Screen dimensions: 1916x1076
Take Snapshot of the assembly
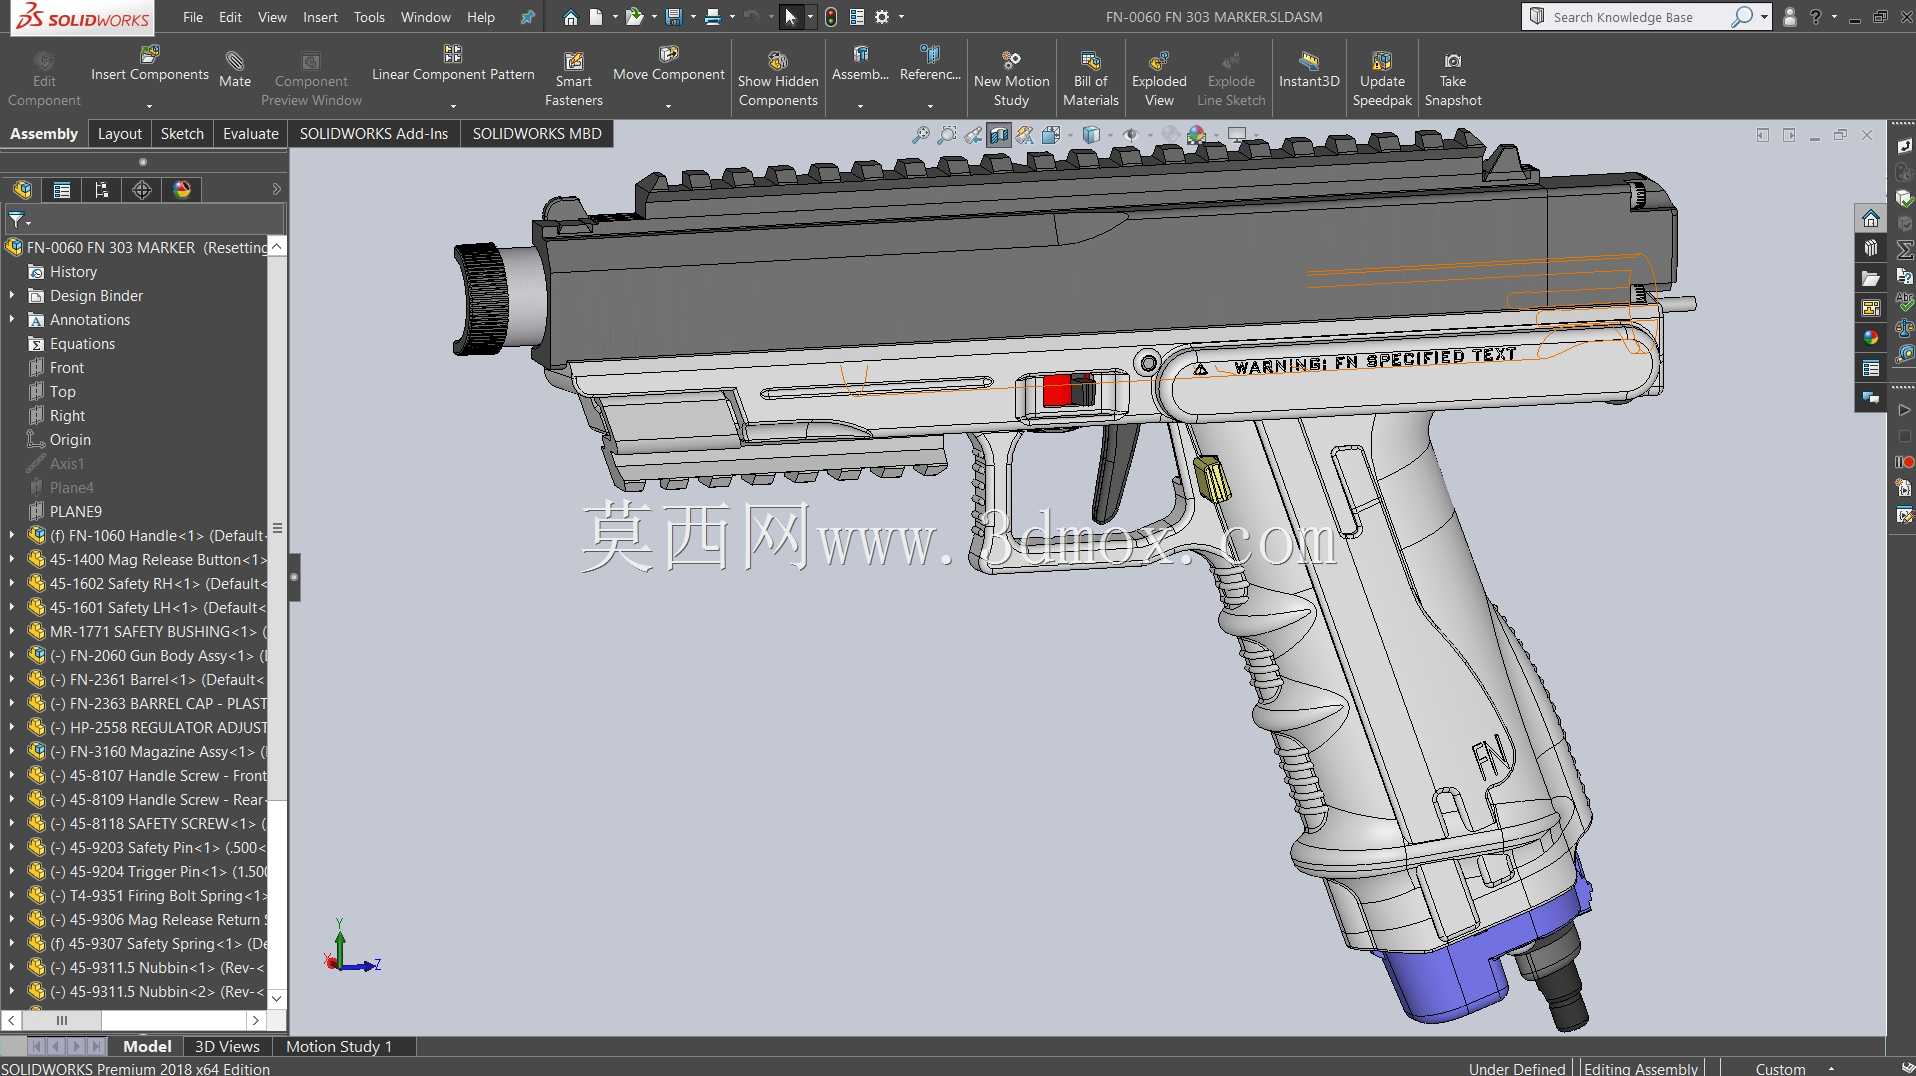(1453, 79)
